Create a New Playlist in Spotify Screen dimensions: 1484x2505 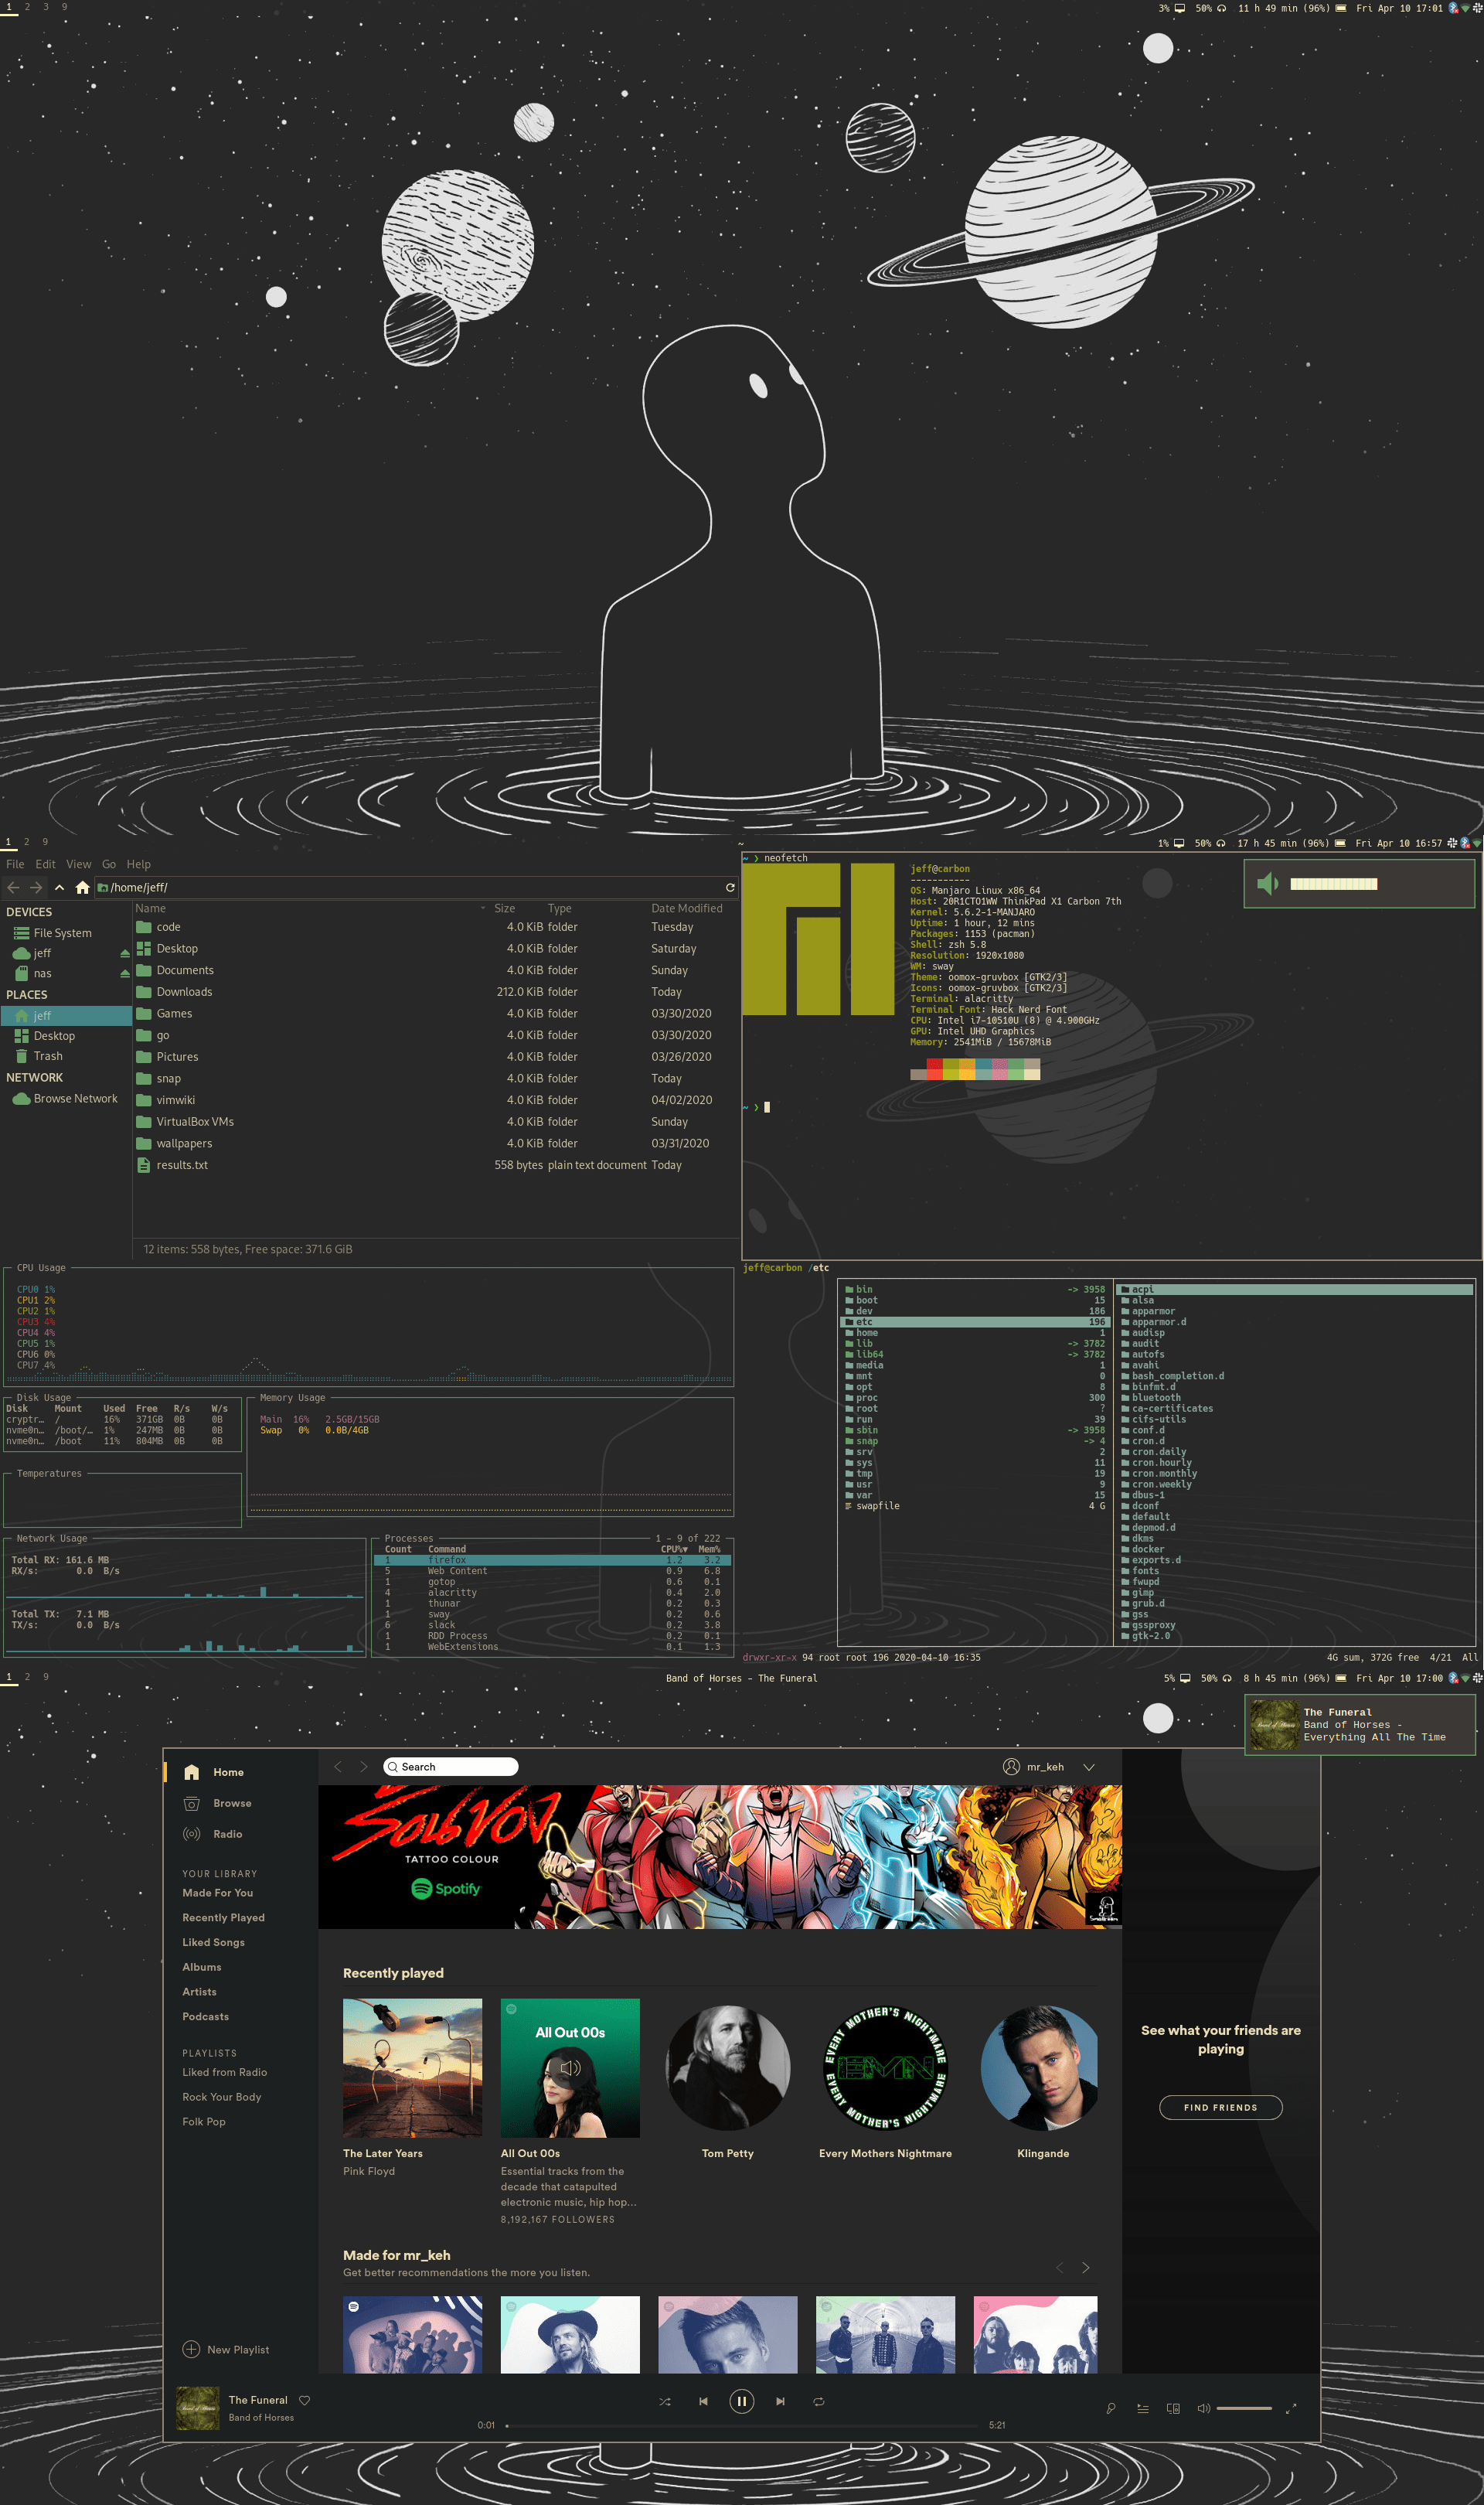227,2349
